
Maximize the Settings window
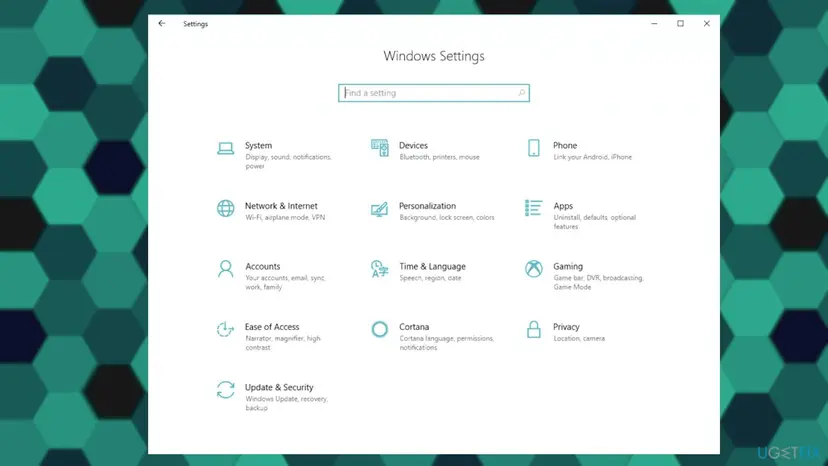pyautogui.click(x=681, y=24)
